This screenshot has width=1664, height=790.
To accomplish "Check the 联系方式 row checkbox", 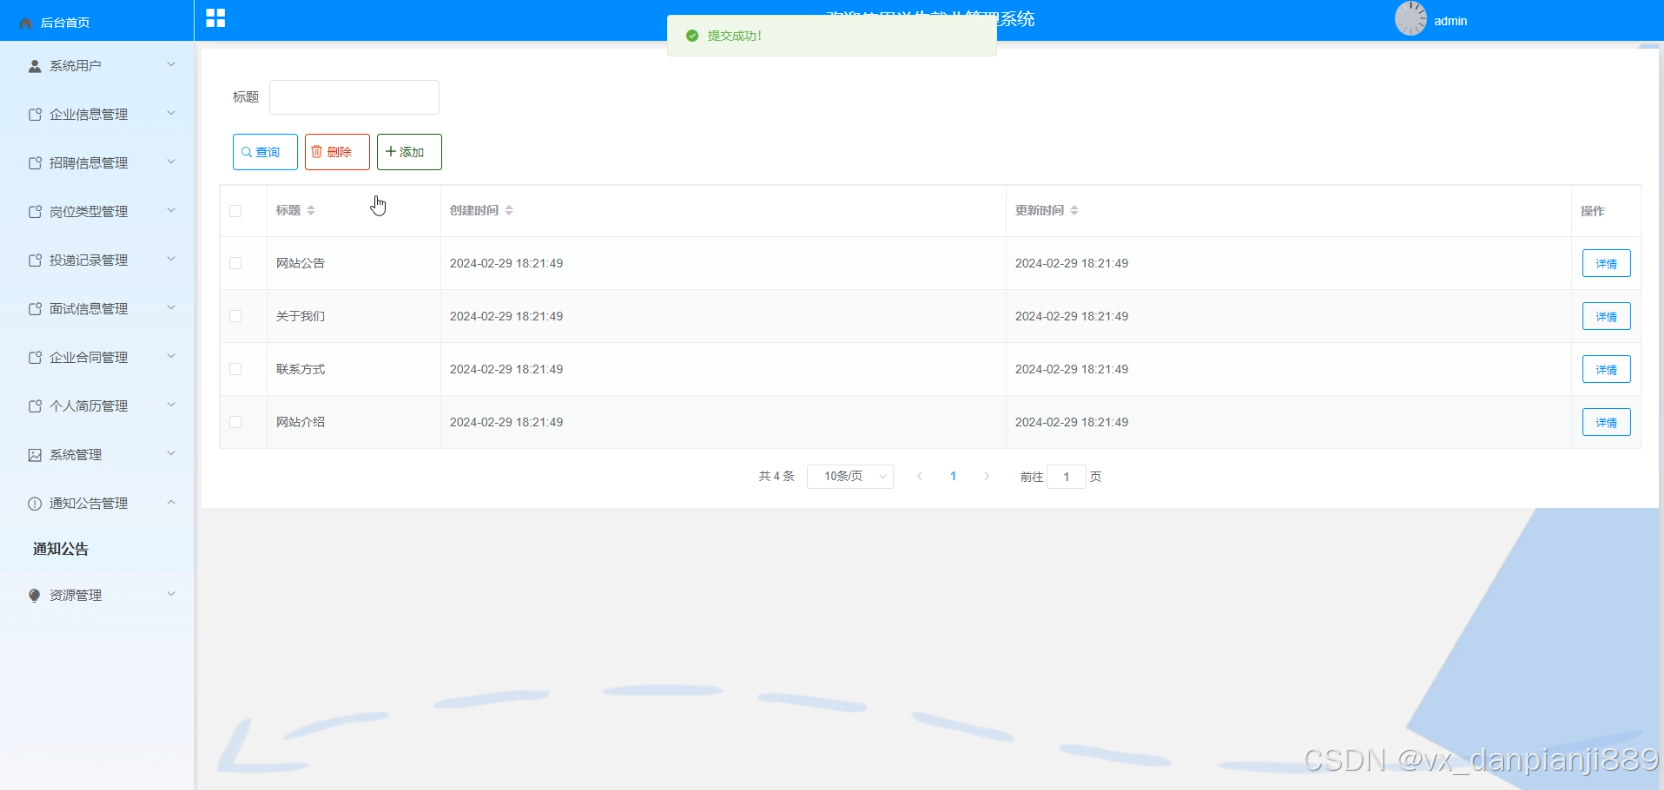I will (236, 369).
